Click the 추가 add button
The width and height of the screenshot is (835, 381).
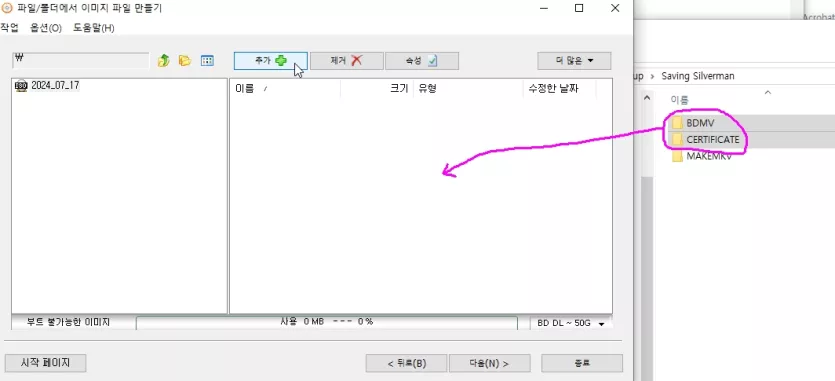(271, 61)
